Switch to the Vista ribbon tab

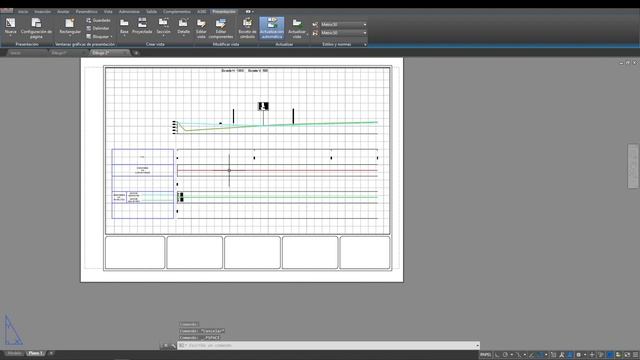click(x=108, y=11)
